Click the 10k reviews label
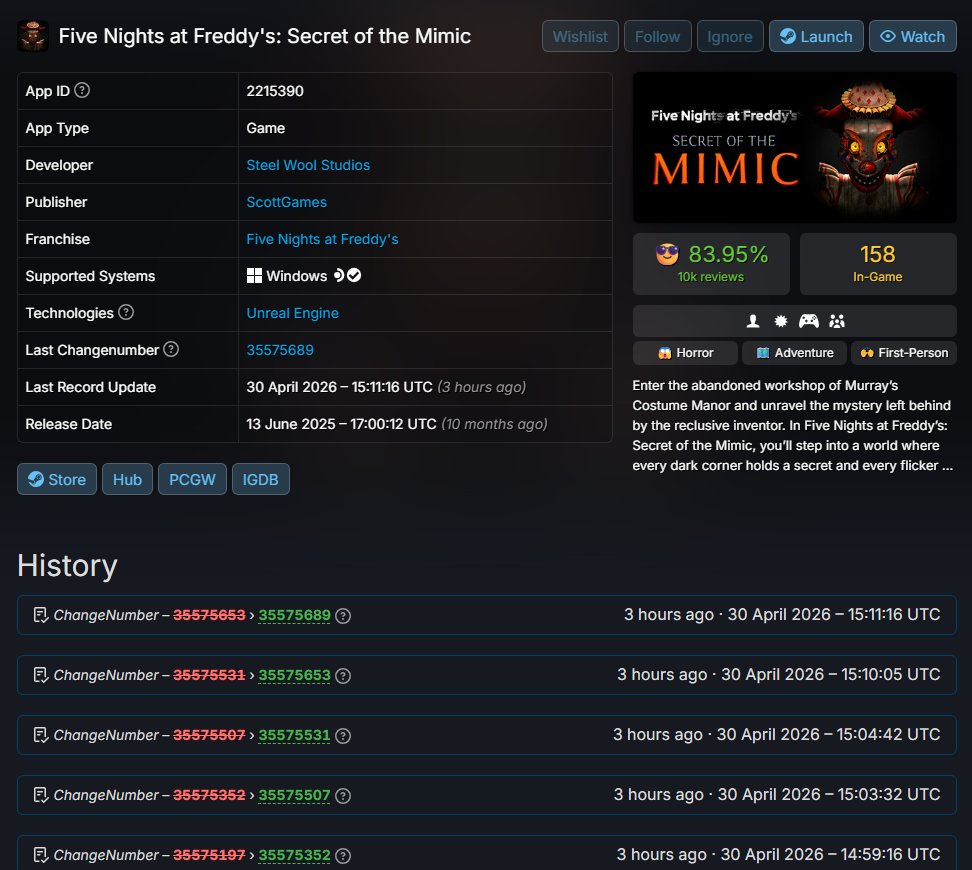This screenshot has height=870, width=972. [710, 277]
